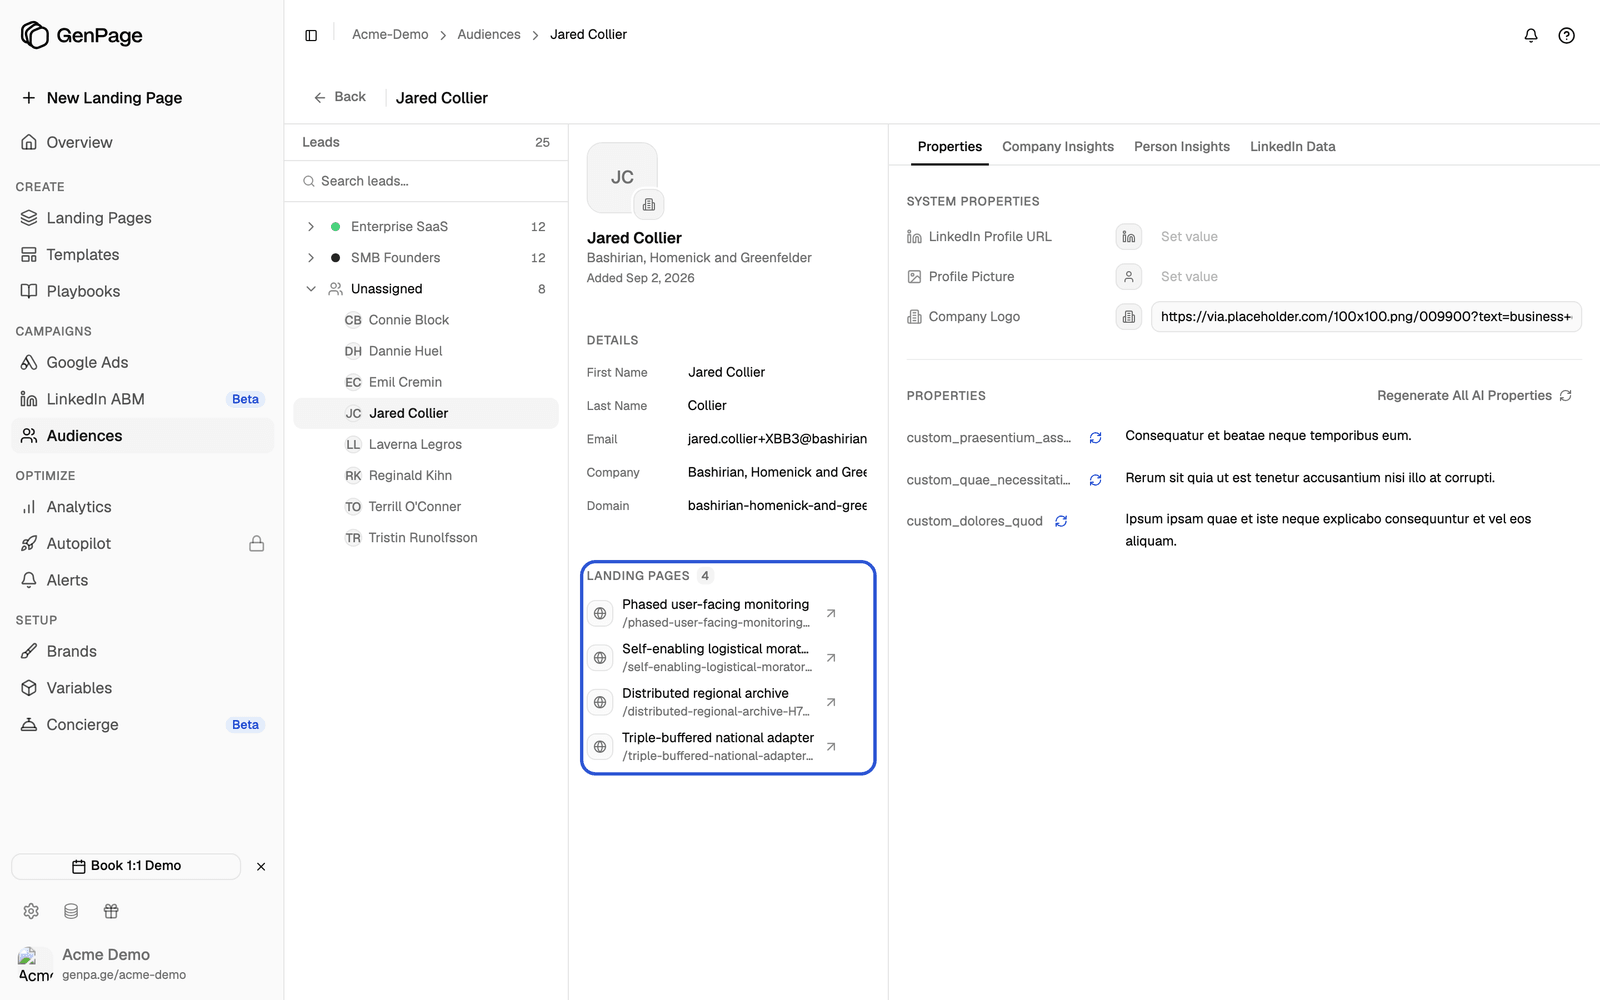Image resolution: width=1600 pixels, height=1000 pixels.
Task: Click the company badge on JC avatar
Action: click(x=649, y=204)
